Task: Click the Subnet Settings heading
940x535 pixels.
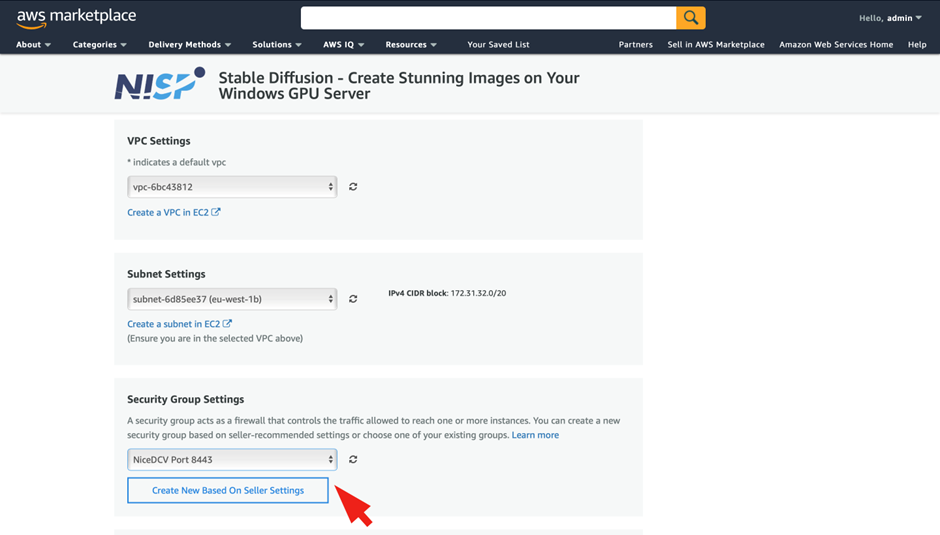Action: (166, 274)
